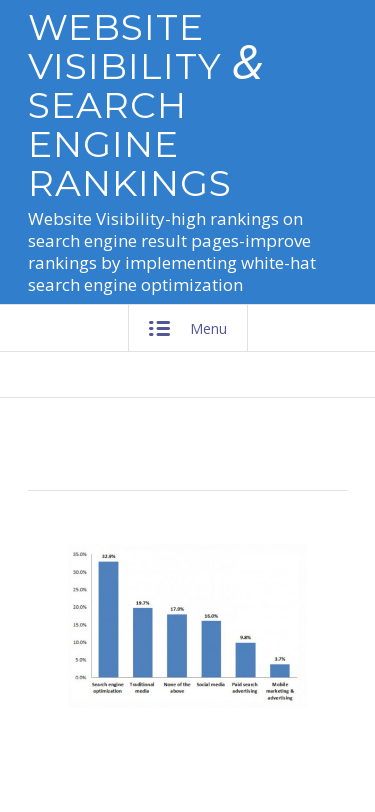Click the Paid search advertising bar
The width and height of the screenshot is (375, 812).
click(x=246, y=660)
